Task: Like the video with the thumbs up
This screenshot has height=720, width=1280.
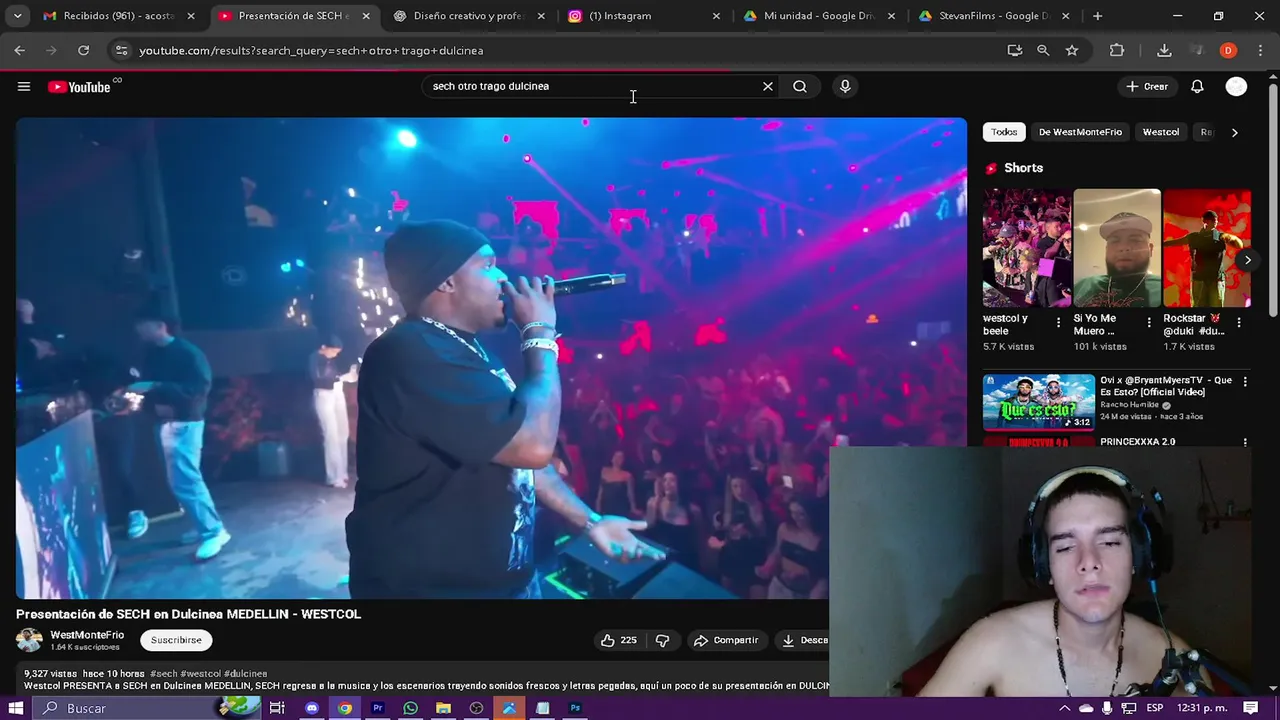Action: (x=618, y=640)
